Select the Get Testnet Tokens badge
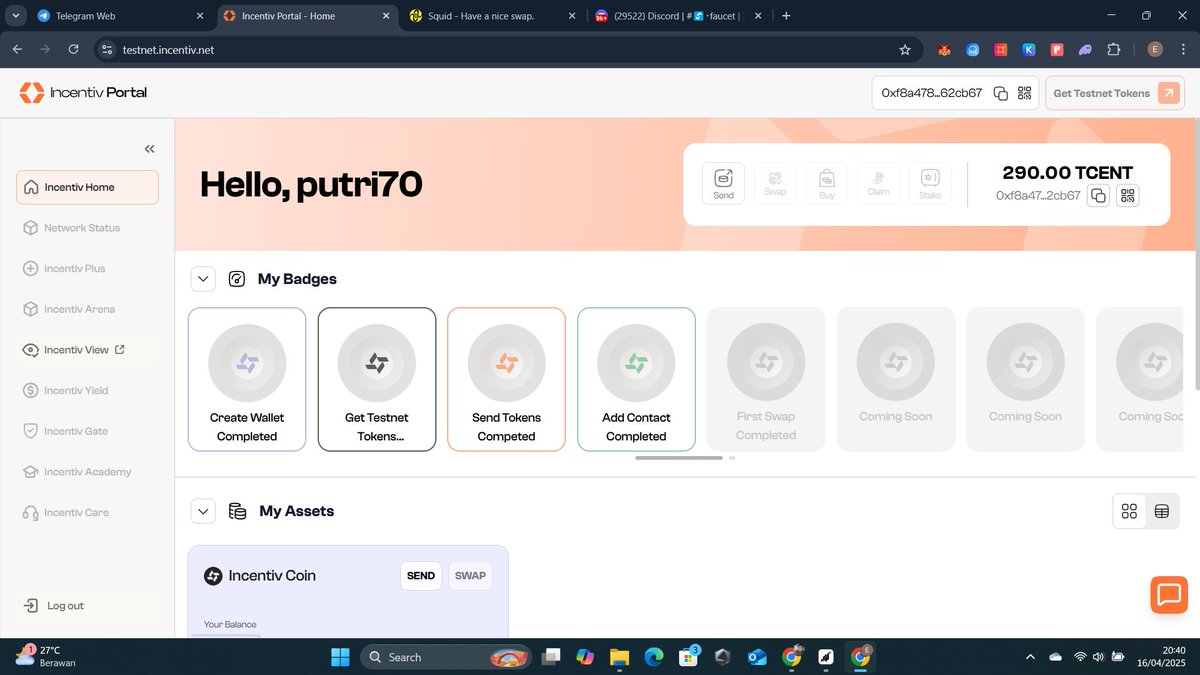 (x=377, y=379)
